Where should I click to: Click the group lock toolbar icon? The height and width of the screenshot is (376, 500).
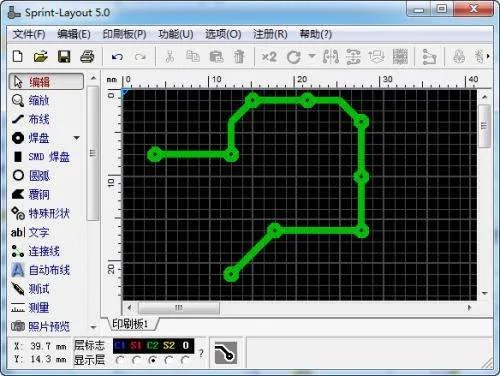click(x=459, y=57)
